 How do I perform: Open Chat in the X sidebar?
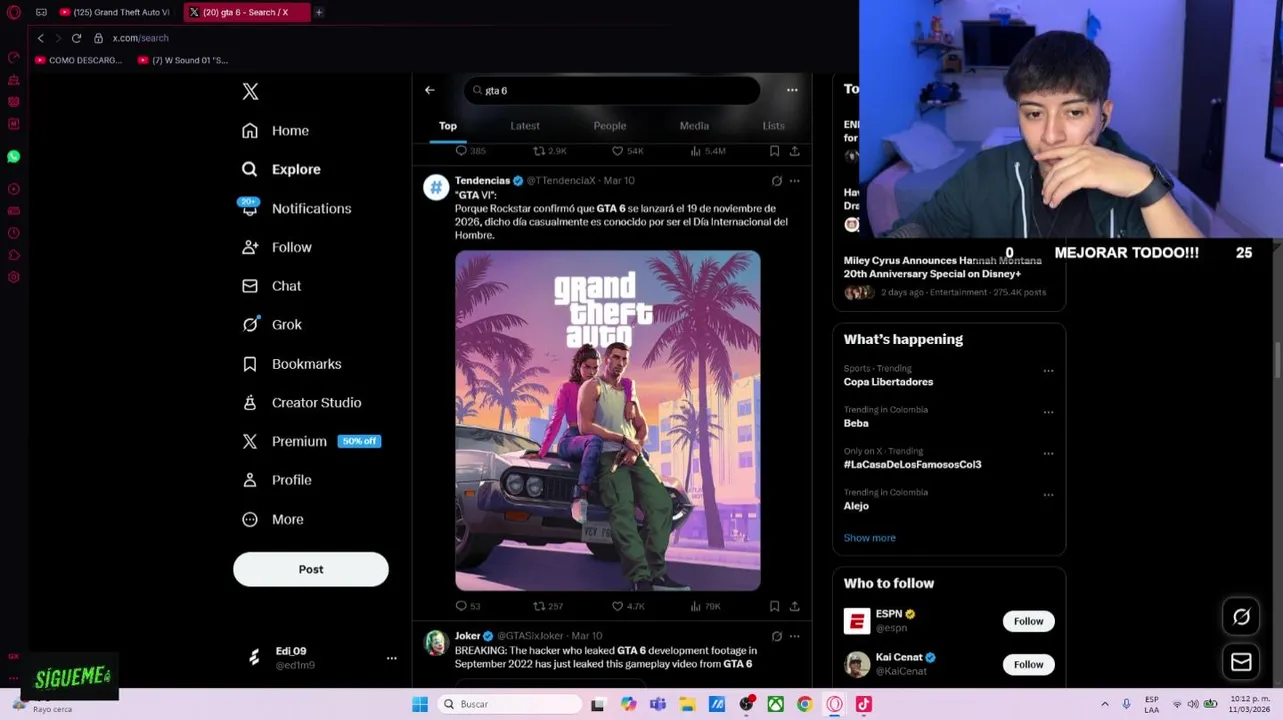(272, 286)
